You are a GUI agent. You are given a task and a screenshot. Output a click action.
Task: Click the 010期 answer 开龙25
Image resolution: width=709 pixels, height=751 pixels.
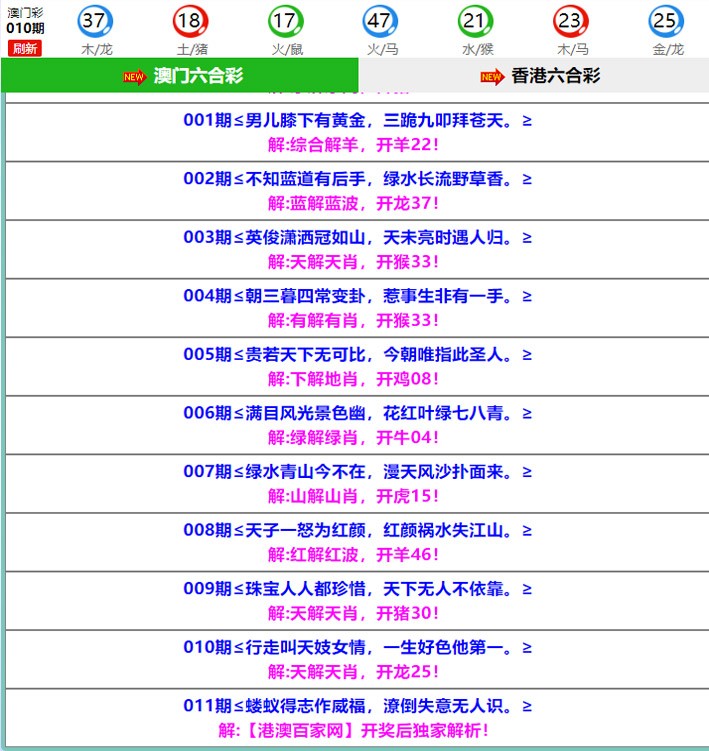tap(407, 671)
